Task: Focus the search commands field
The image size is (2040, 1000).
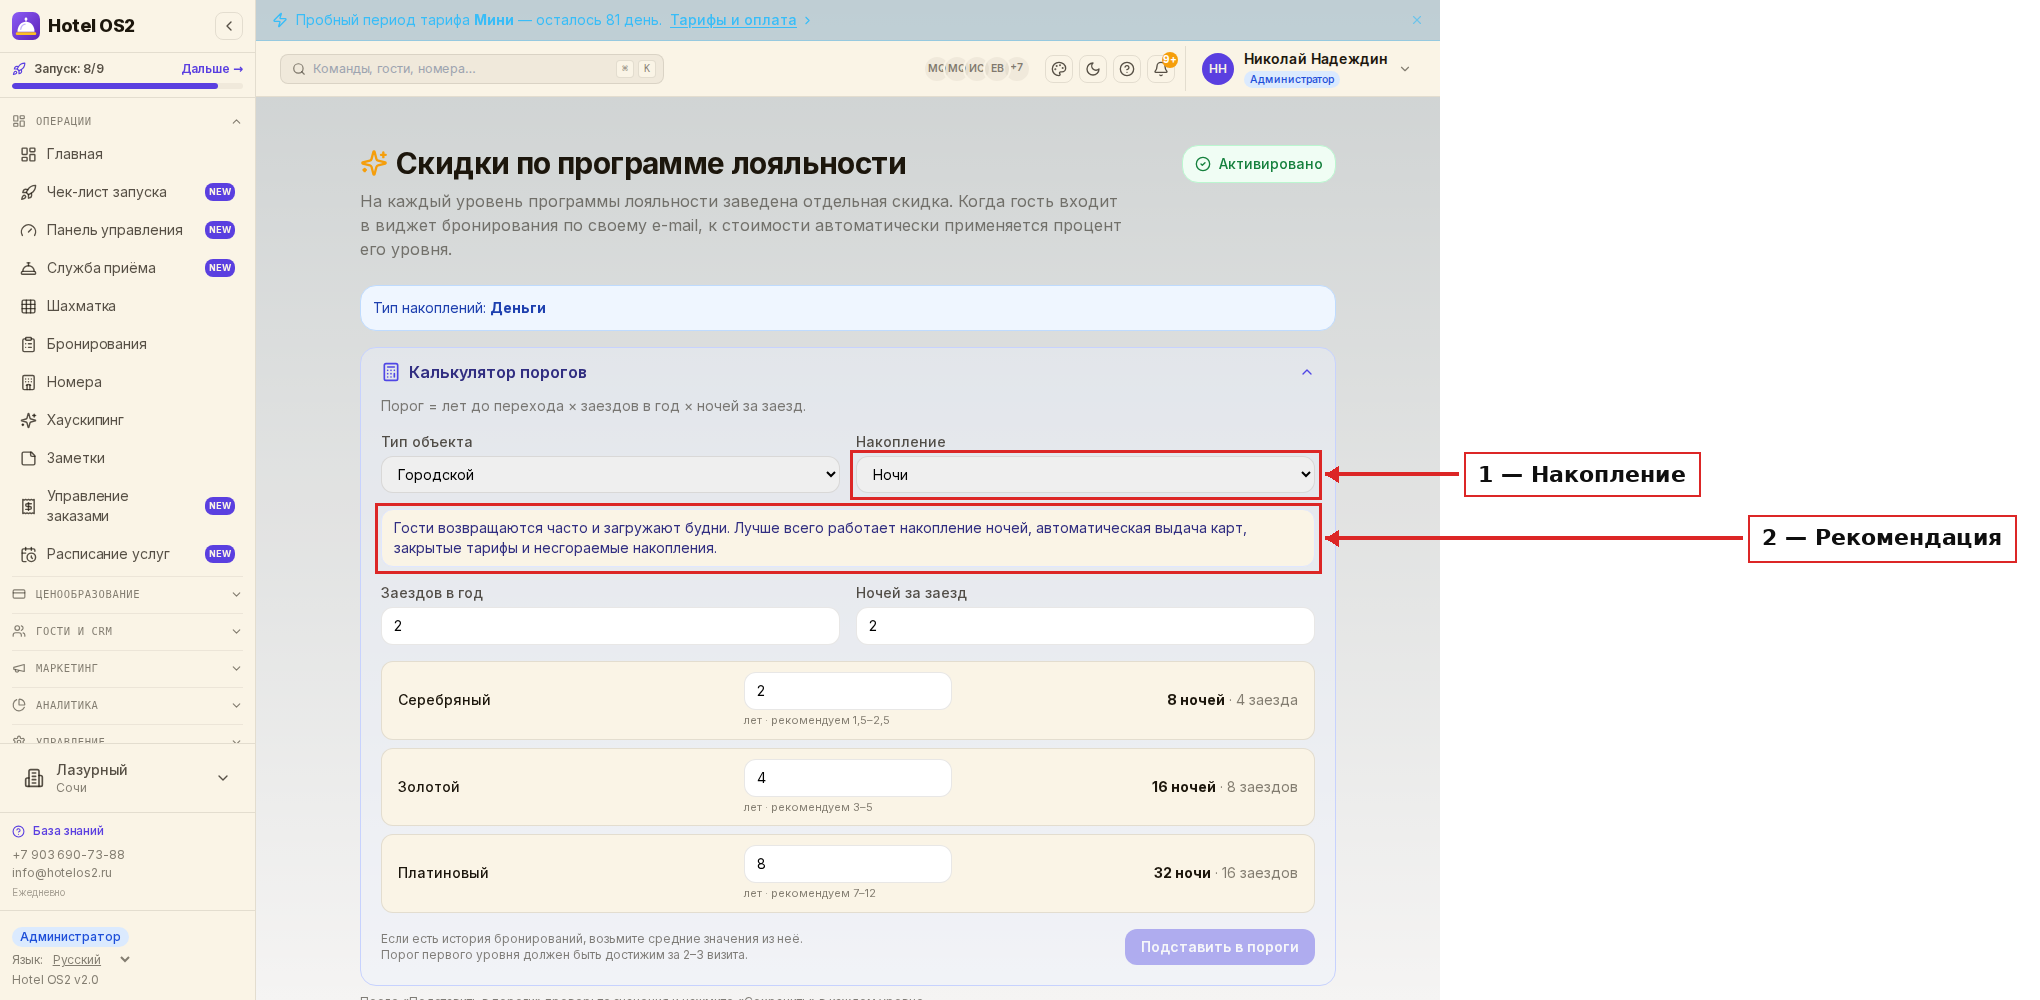Action: (472, 69)
